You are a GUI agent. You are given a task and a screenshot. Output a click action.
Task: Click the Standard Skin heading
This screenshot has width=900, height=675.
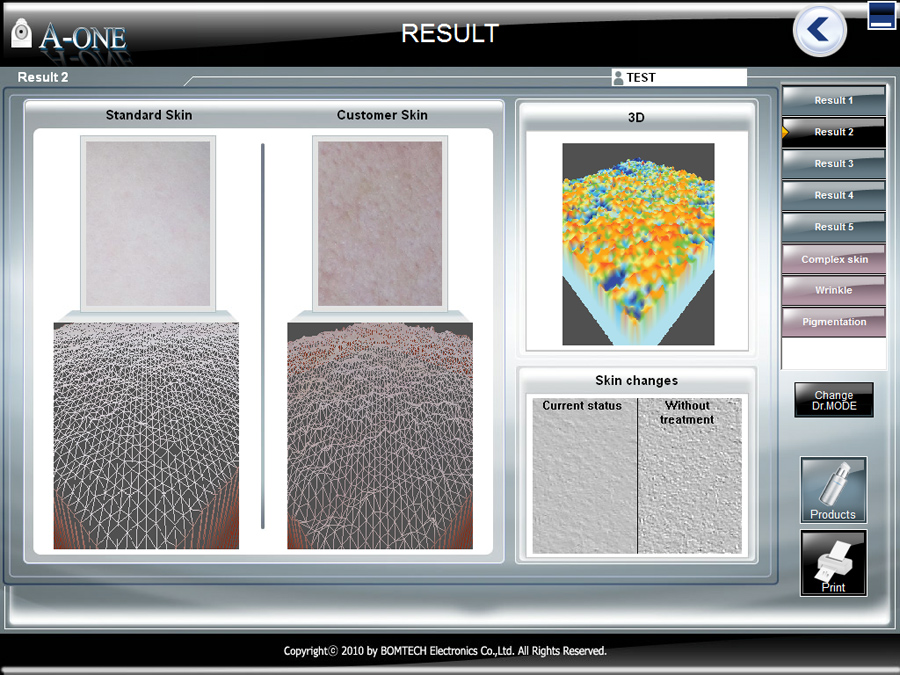coord(149,115)
